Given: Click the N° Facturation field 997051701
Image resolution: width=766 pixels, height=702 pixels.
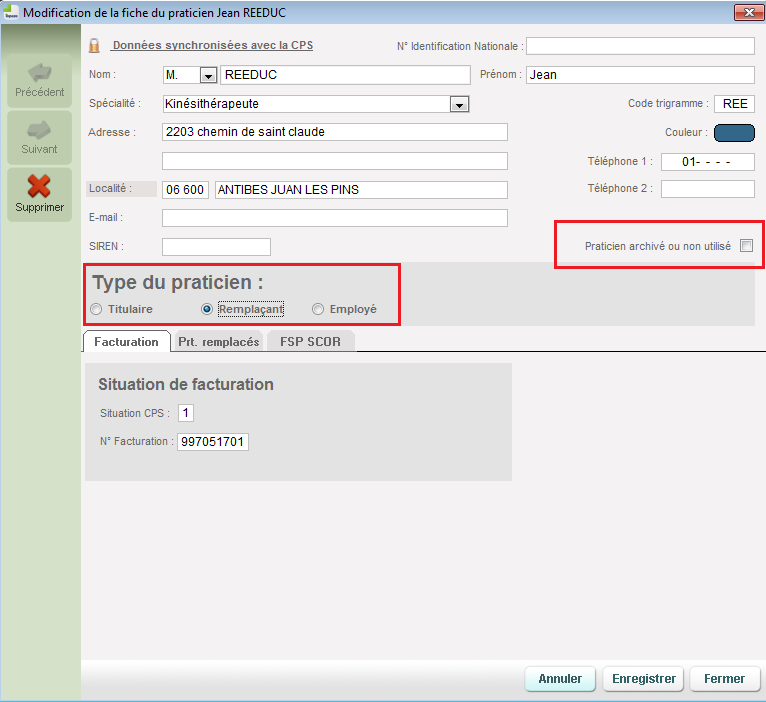Looking at the screenshot, I should click(213, 442).
